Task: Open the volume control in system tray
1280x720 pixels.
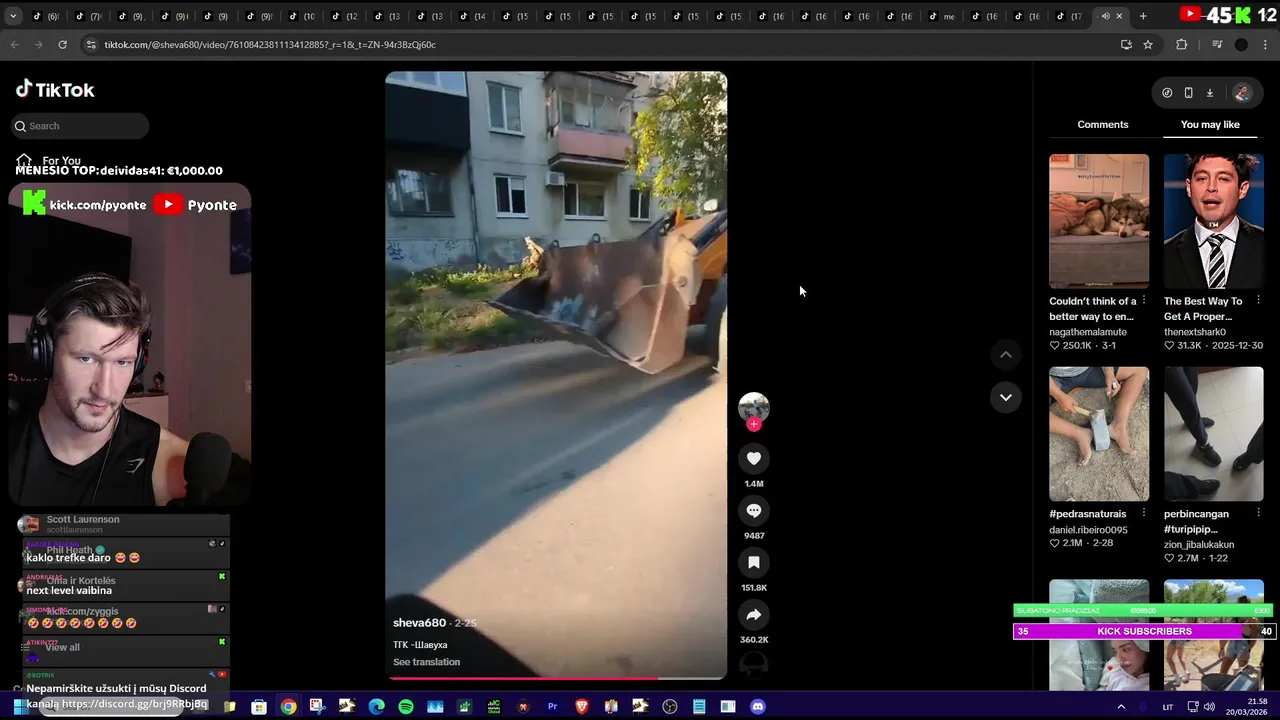Action: tap(1209, 707)
